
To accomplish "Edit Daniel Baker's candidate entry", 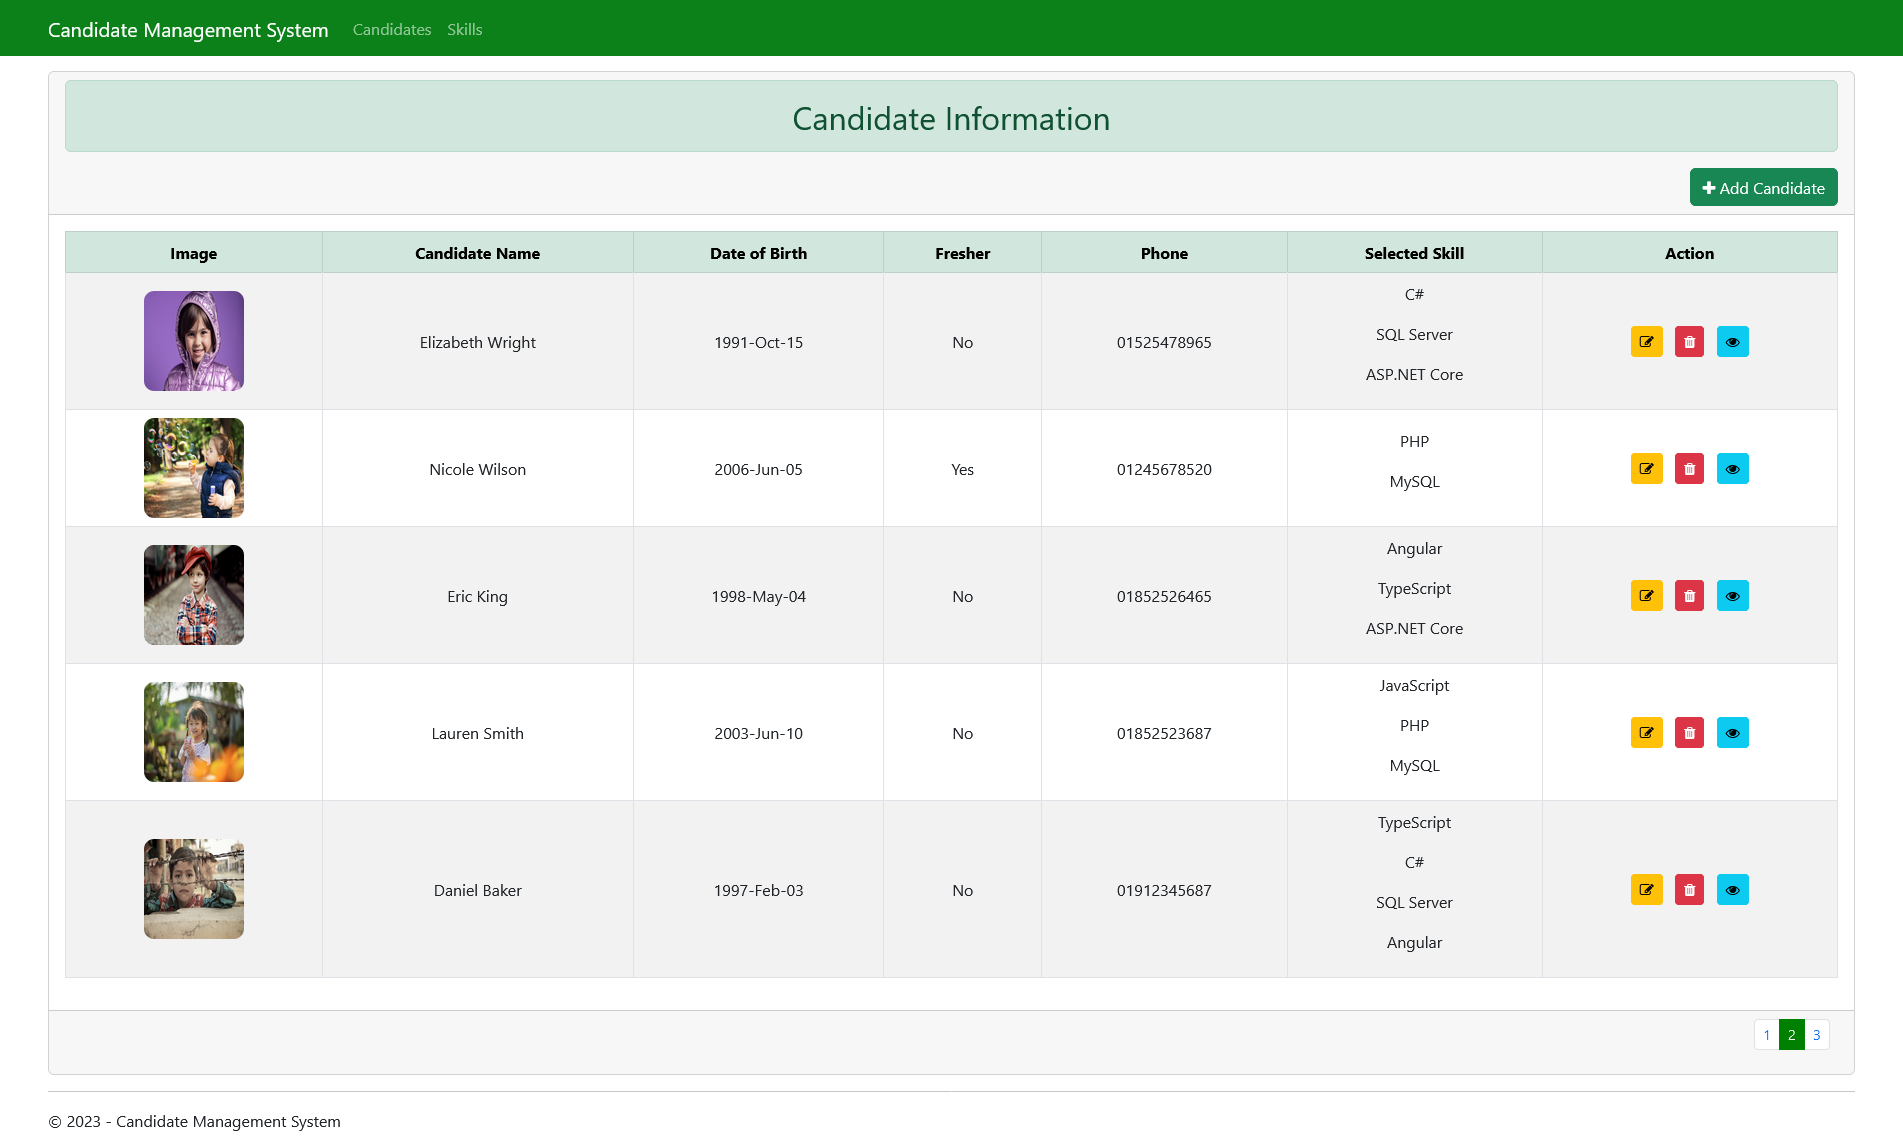I will click(1646, 889).
